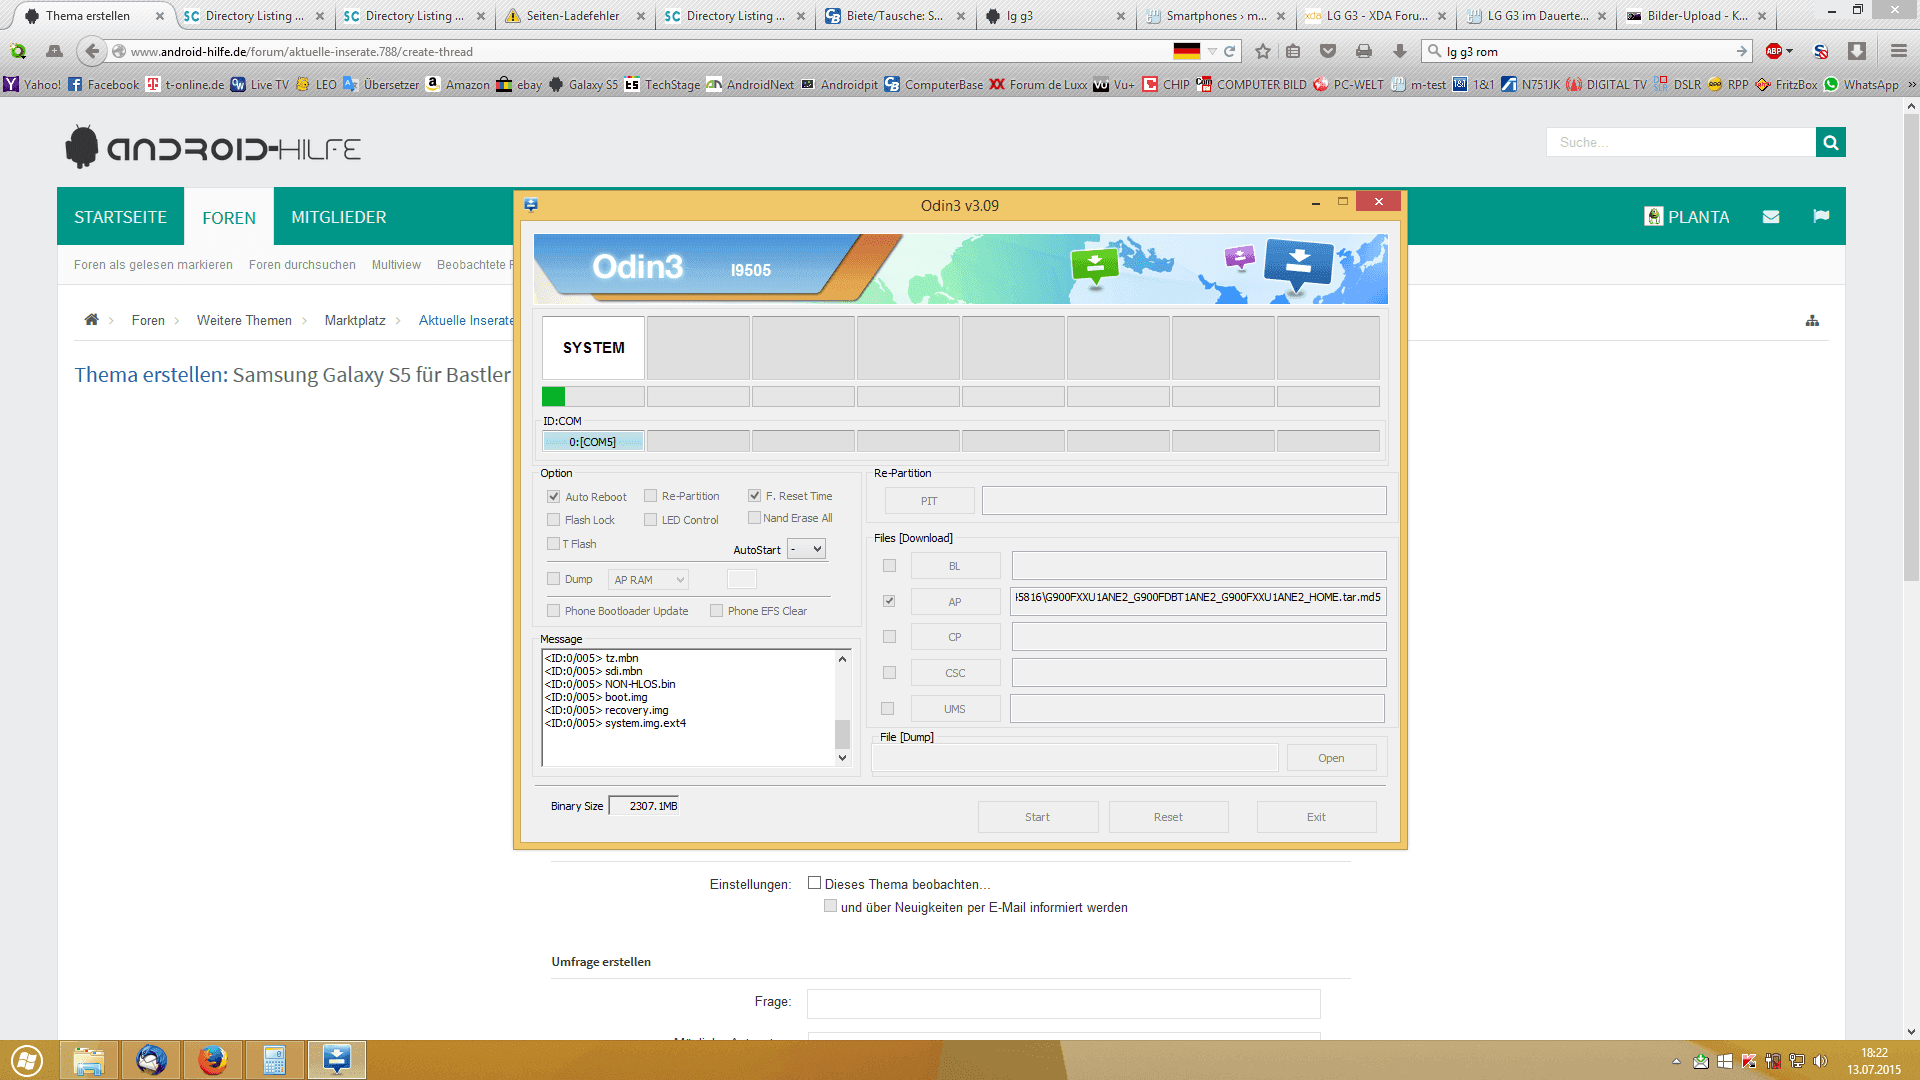Toggle the Auto Reboot checkbox in Odin3
Viewport: 1920px width, 1080px height.
click(x=553, y=497)
